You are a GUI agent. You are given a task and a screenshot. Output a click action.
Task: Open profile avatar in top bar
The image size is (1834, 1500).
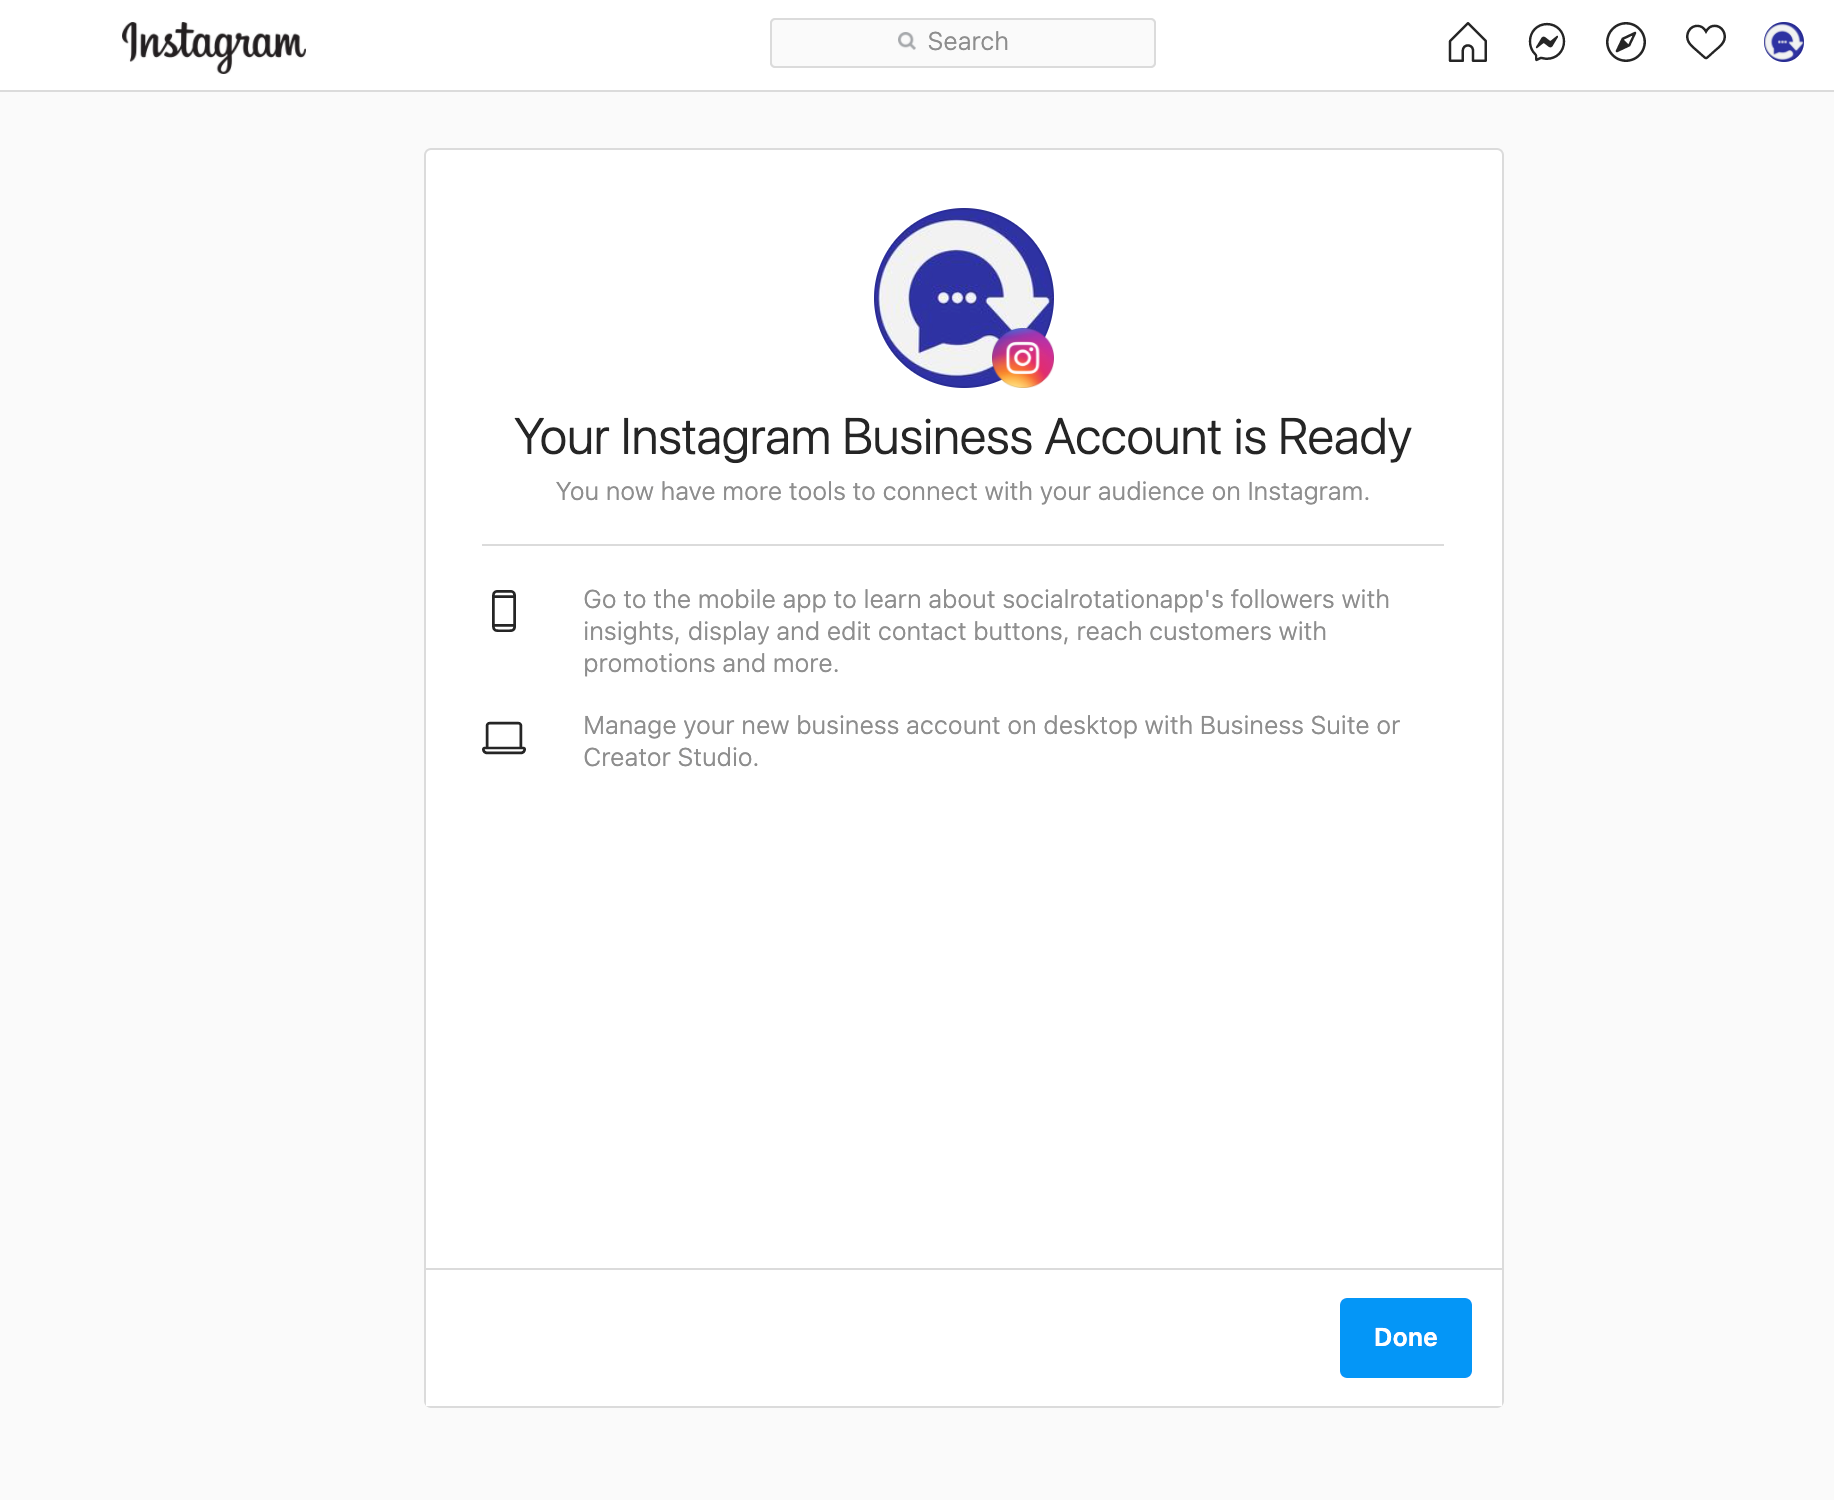[x=1783, y=42]
